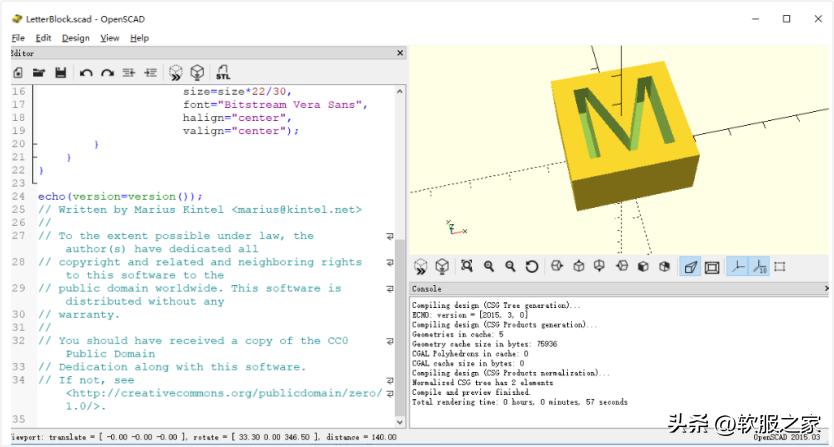Open a file using the folder icon
834x447 pixels.
[x=39, y=73]
